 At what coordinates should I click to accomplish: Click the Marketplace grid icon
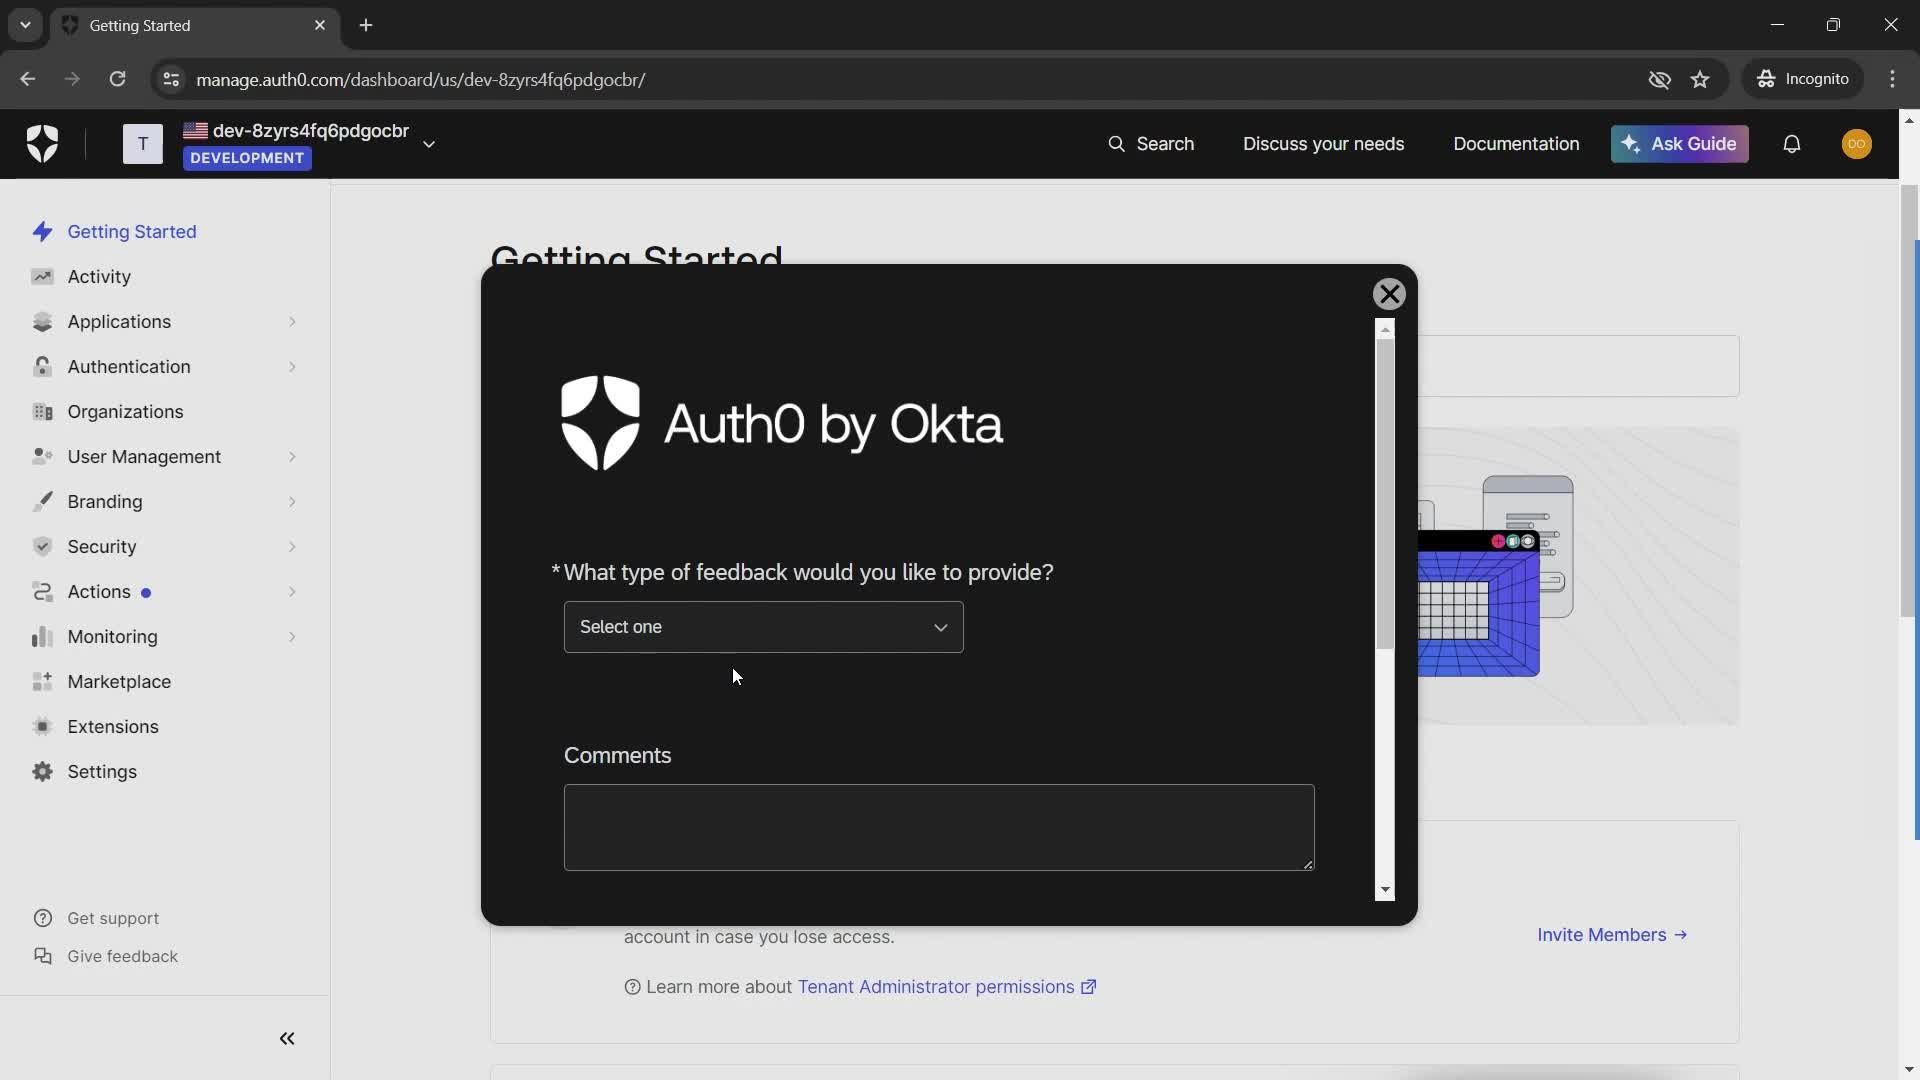42,682
